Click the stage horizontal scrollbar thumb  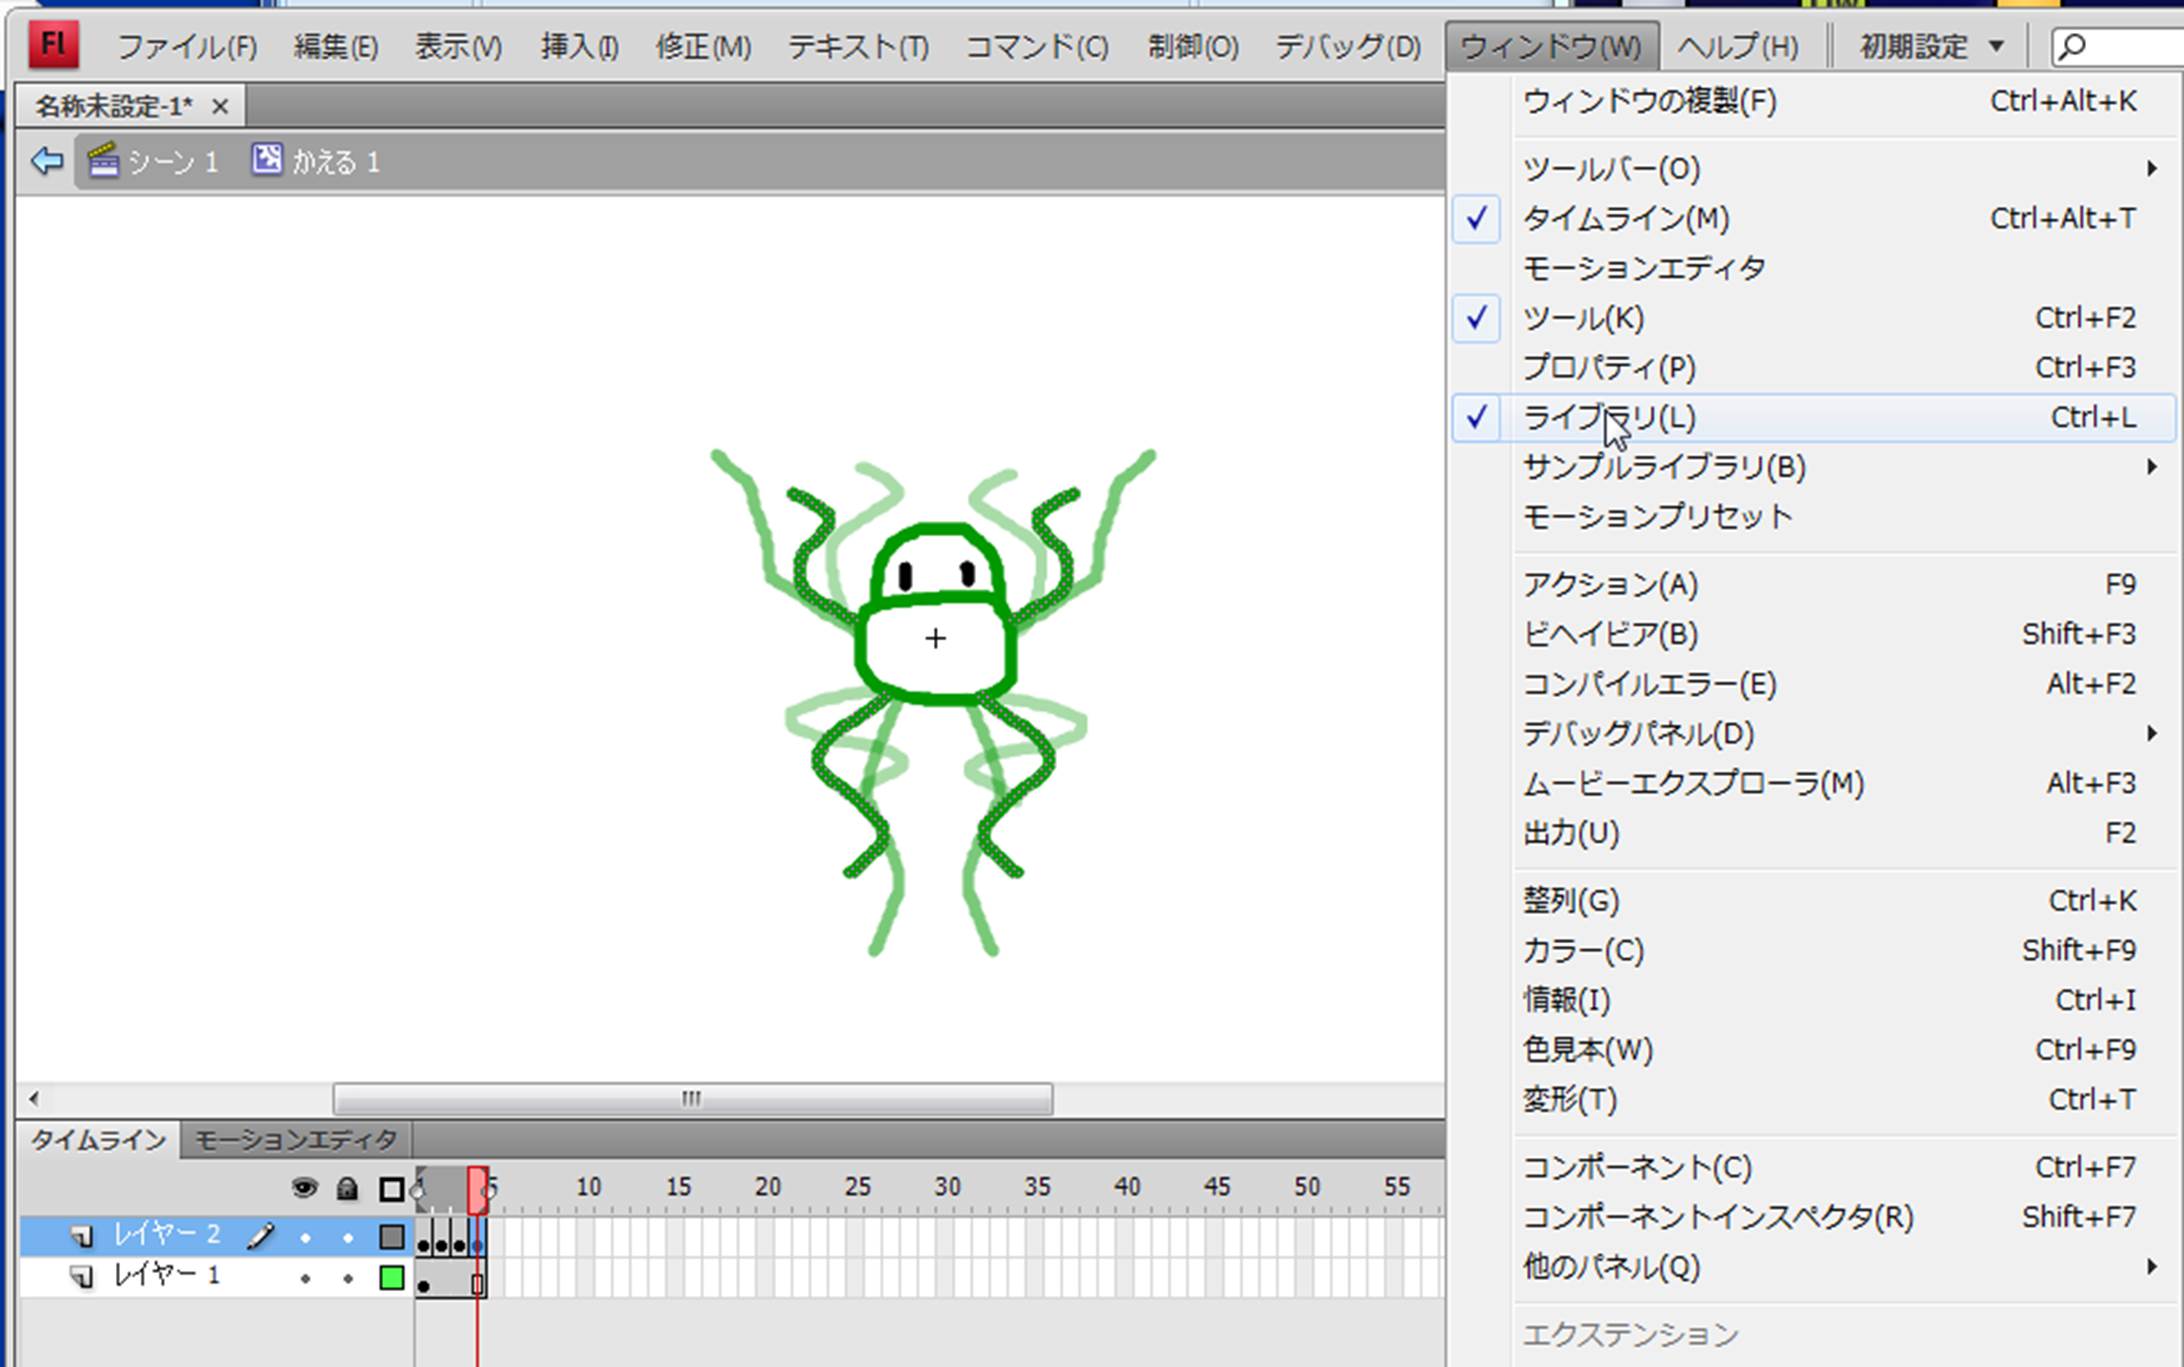tap(692, 1098)
